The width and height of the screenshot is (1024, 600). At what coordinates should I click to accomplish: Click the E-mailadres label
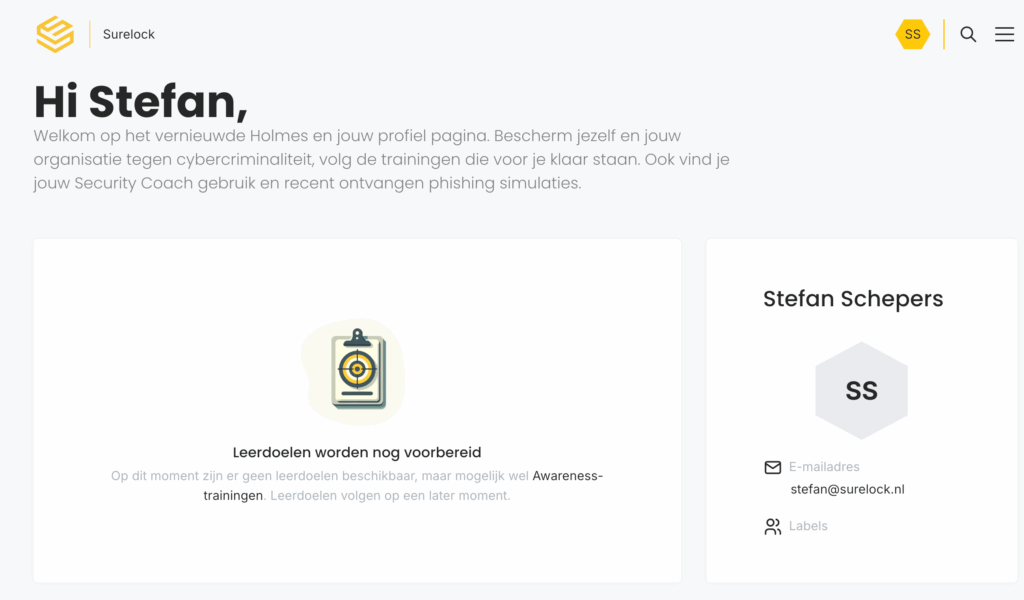pyautogui.click(x=824, y=467)
